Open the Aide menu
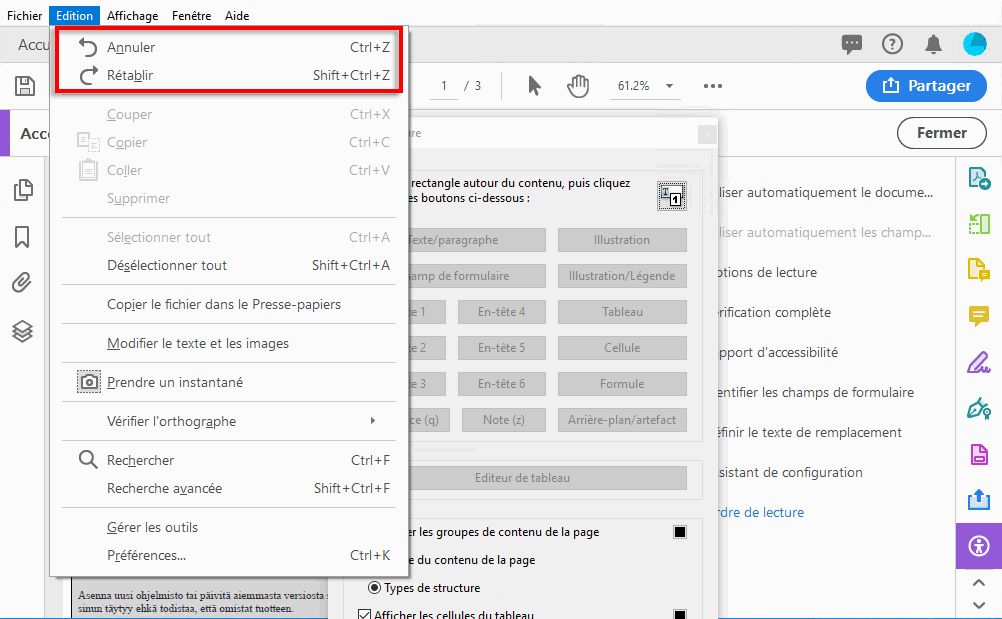The height and width of the screenshot is (619, 1002). [x=236, y=15]
